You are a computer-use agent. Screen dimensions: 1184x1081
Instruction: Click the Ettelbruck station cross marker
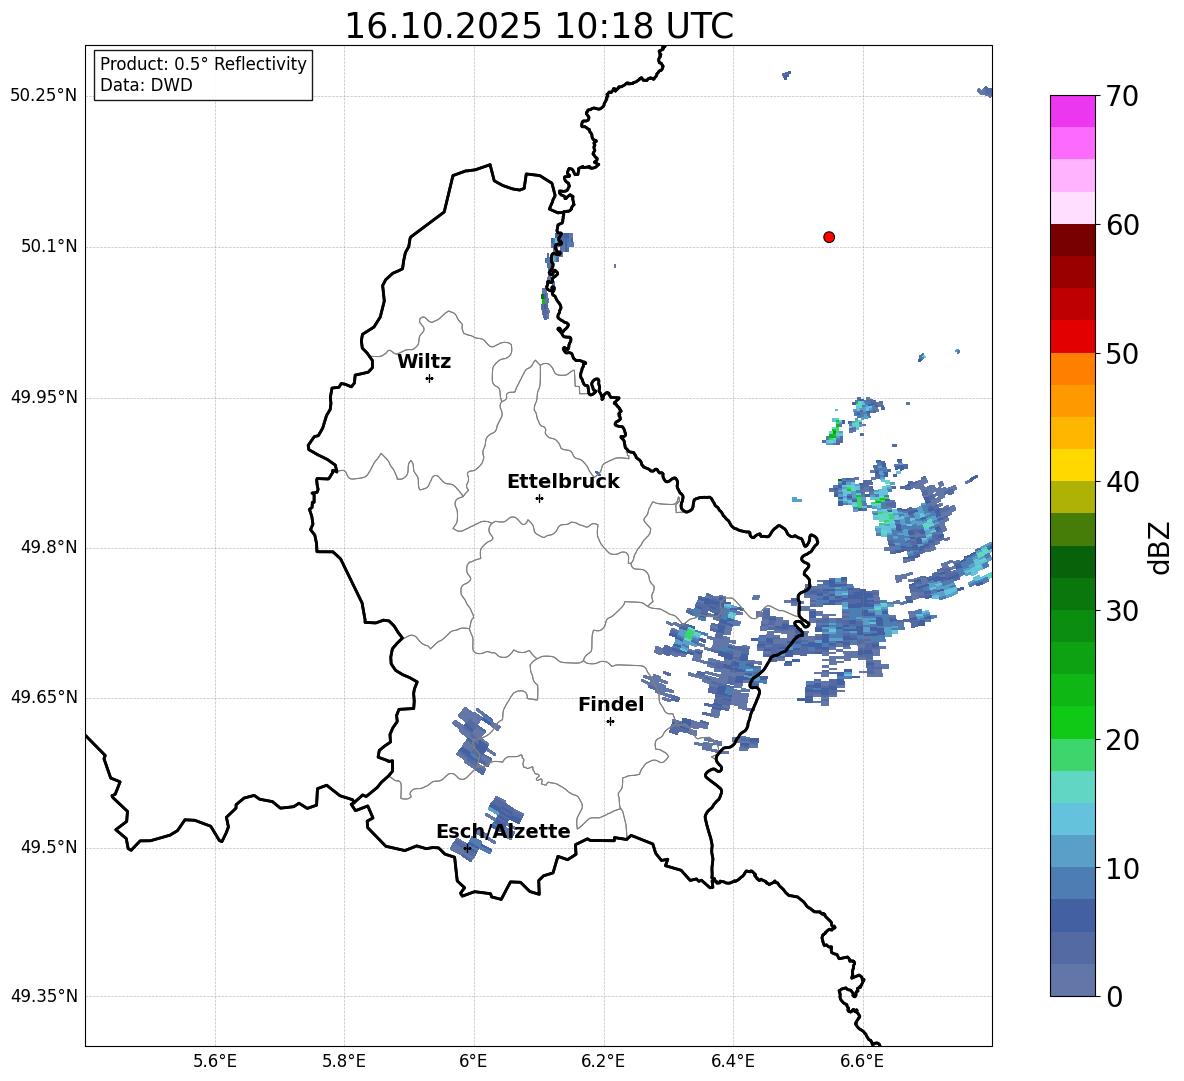539,498
